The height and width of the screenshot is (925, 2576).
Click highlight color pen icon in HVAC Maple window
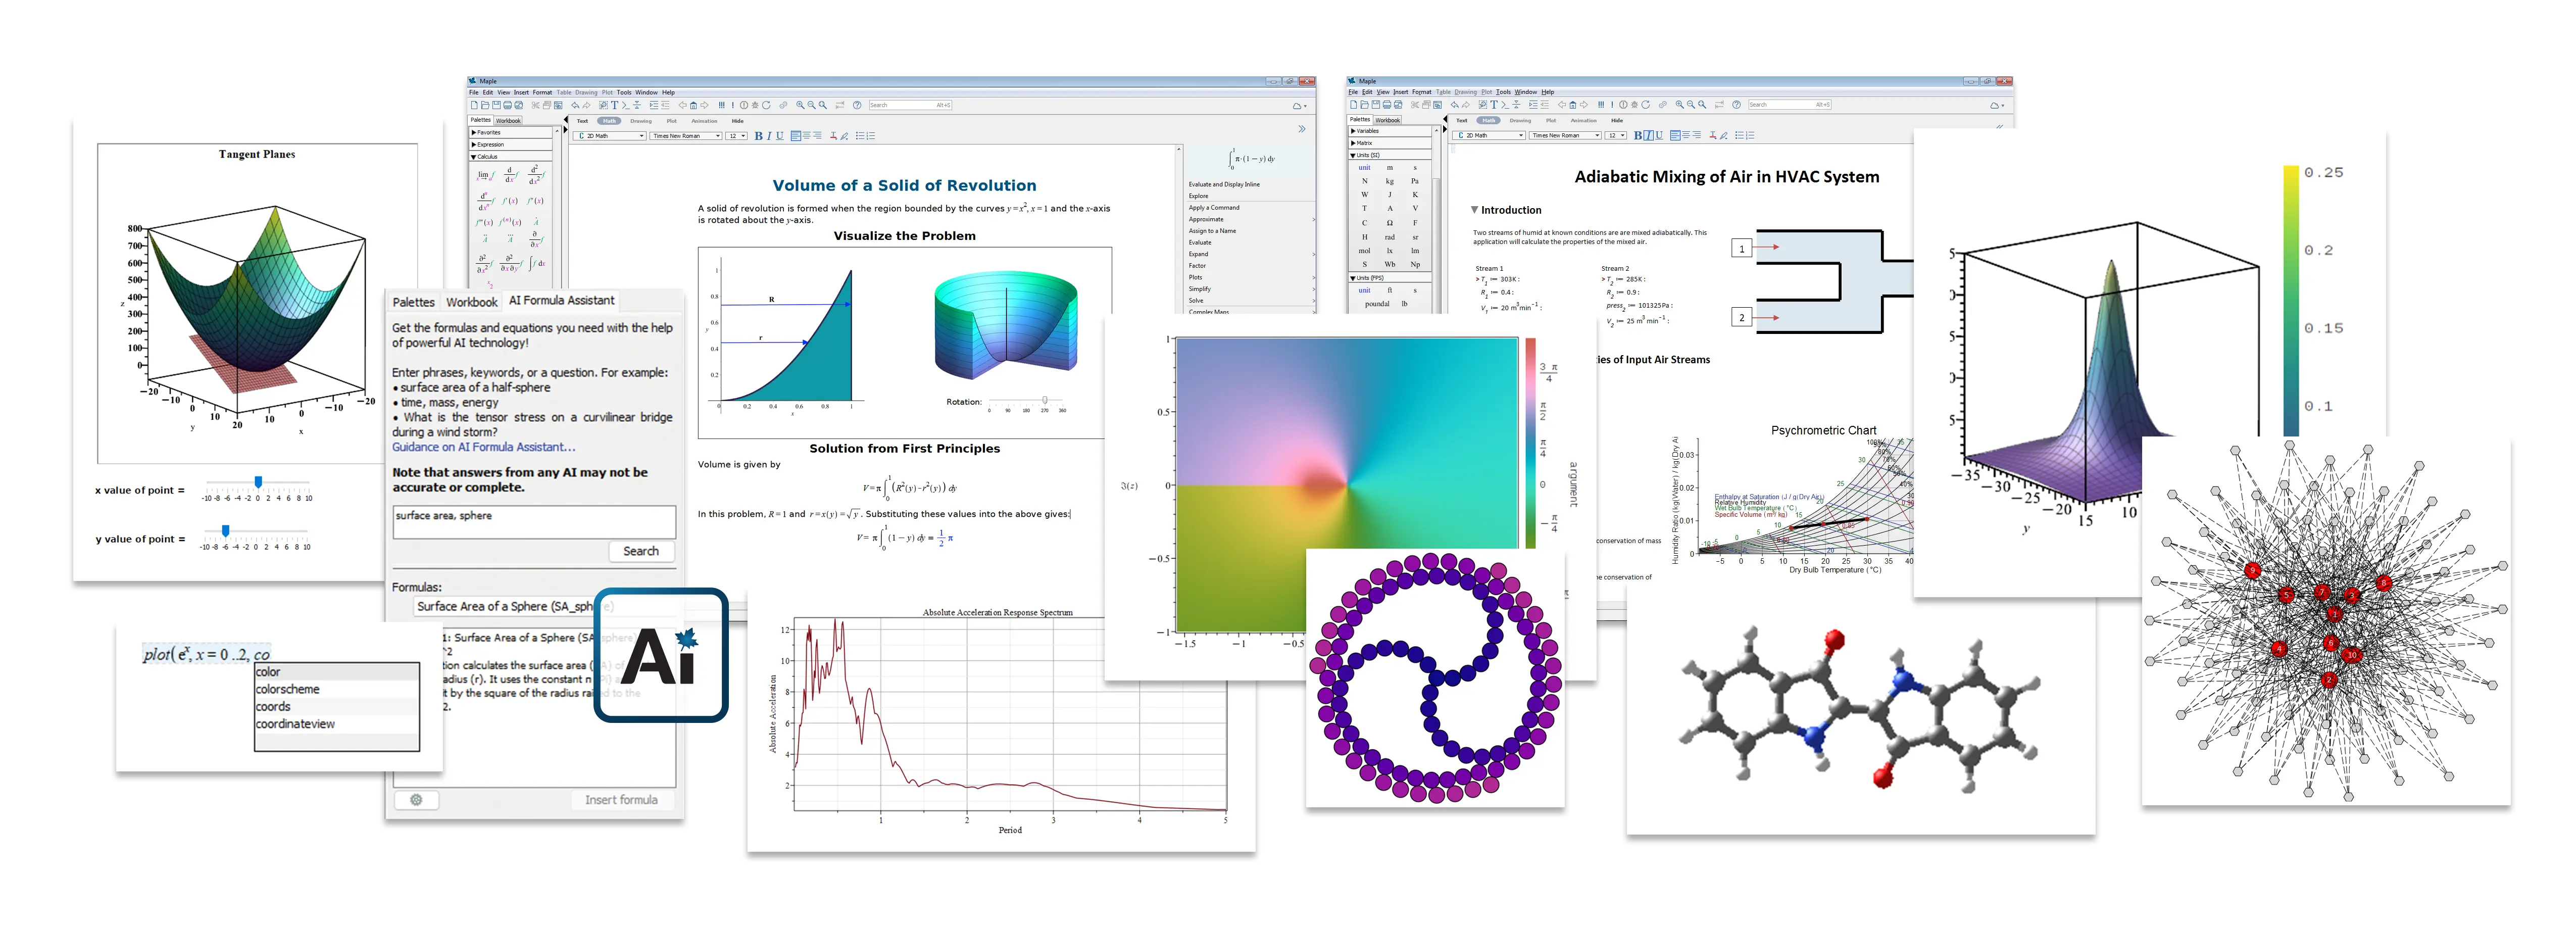[x=1724, y=135]
